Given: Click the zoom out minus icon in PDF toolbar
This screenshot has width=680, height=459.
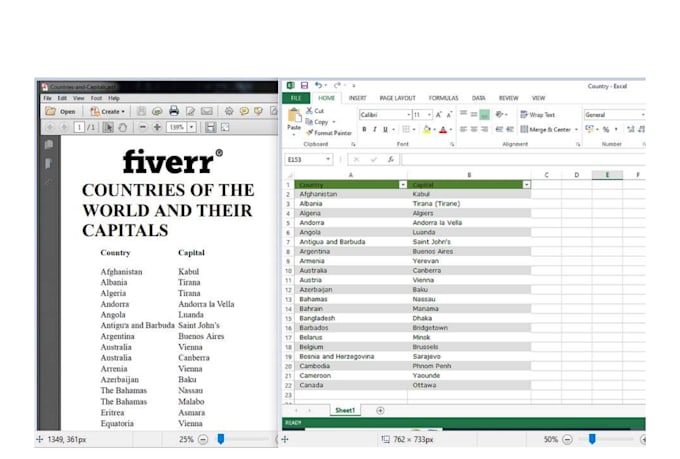Looking at the screenshot, I should (x=143, y=127).
